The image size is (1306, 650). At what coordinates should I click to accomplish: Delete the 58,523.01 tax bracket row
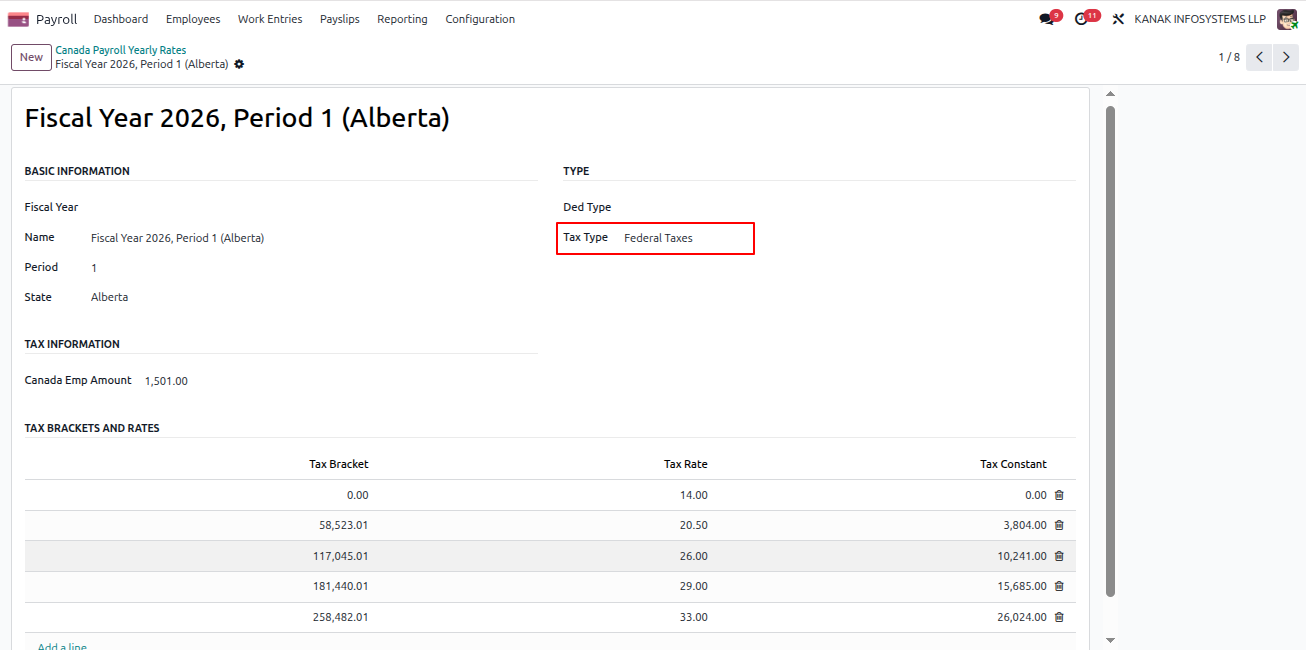point(1059,525)
